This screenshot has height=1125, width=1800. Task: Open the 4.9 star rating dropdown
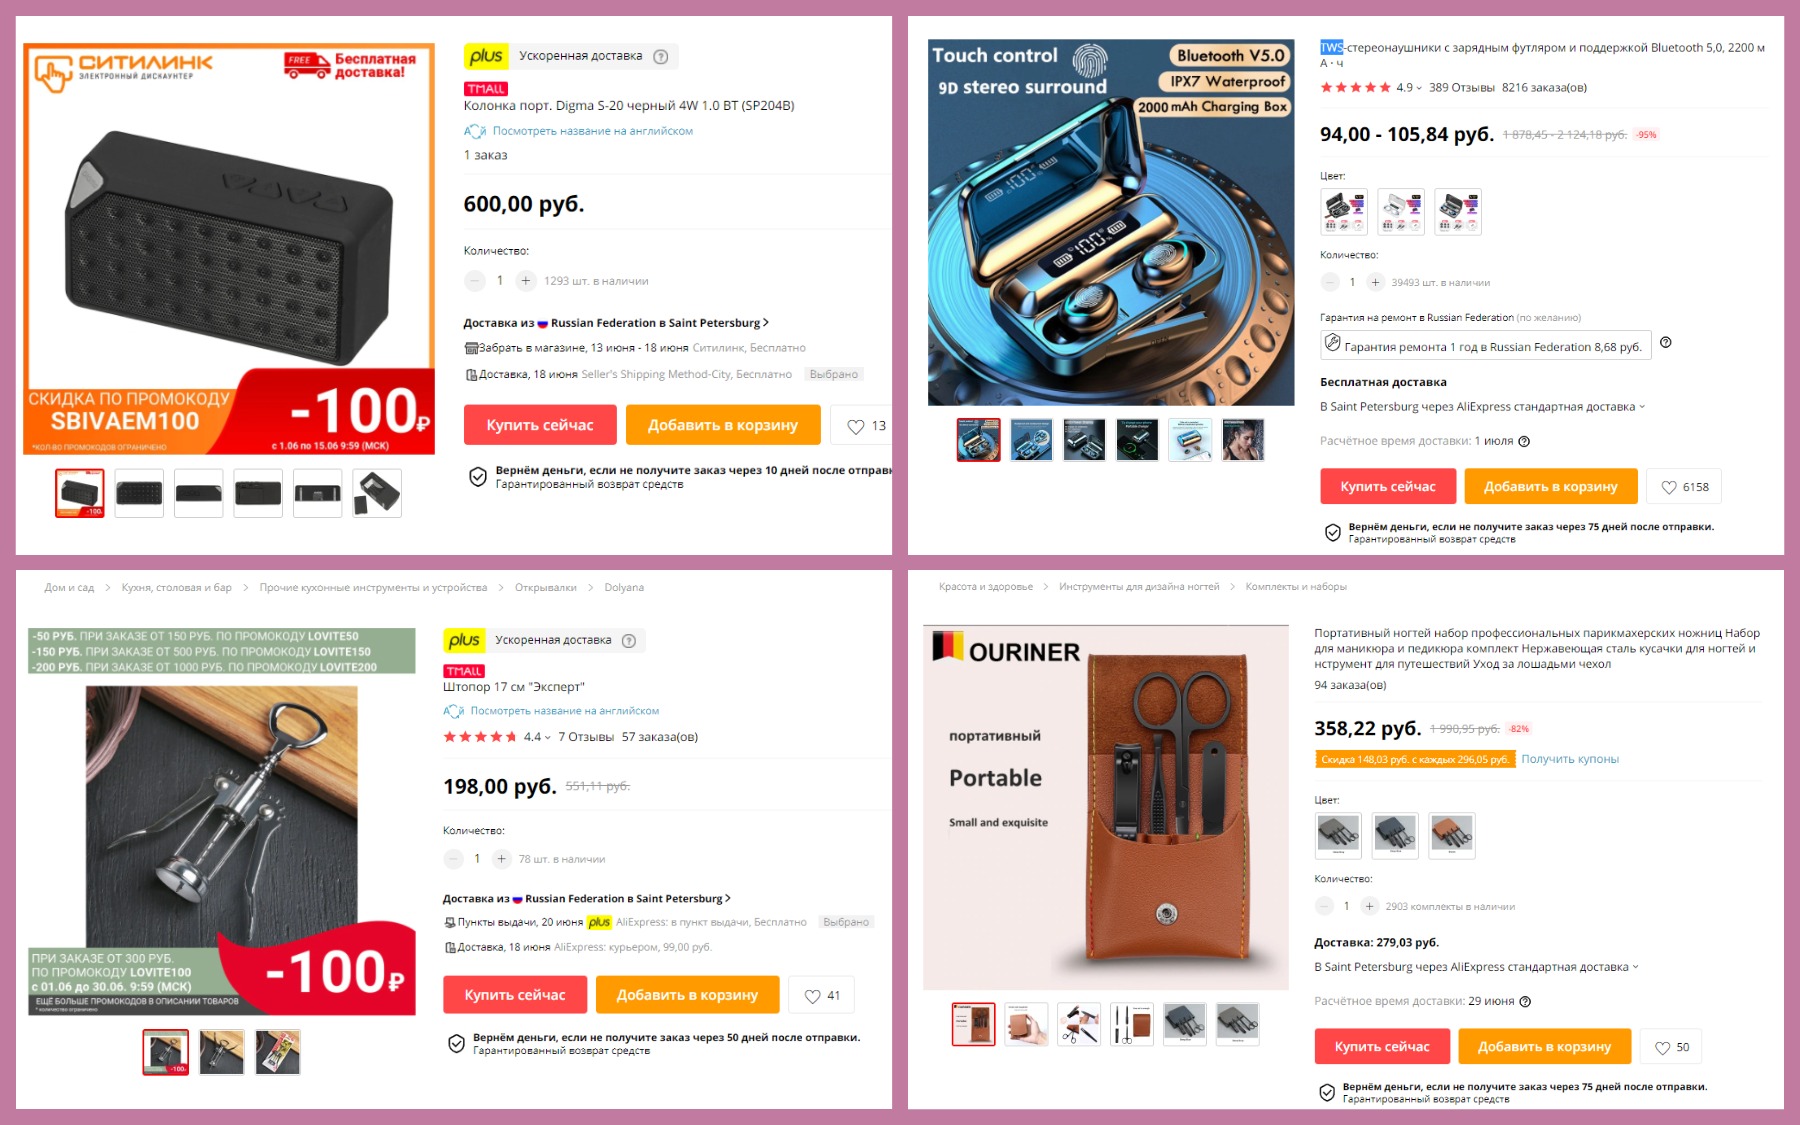(1409, 88)
